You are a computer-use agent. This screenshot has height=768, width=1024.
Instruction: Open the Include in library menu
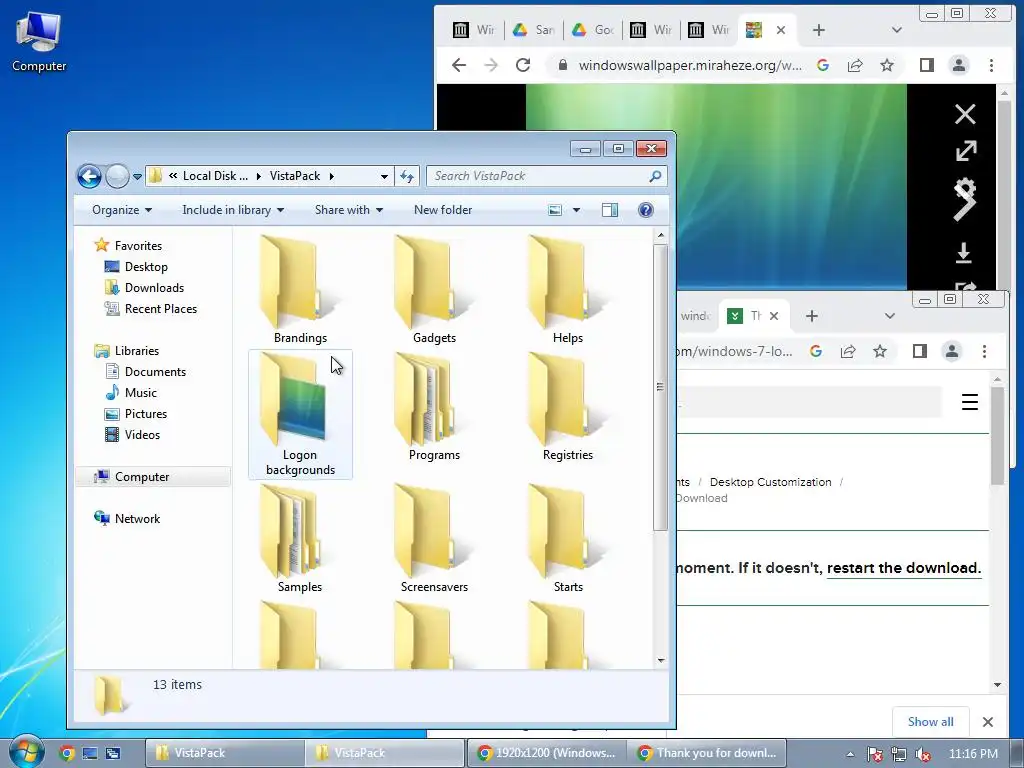[x=232, y=210]
